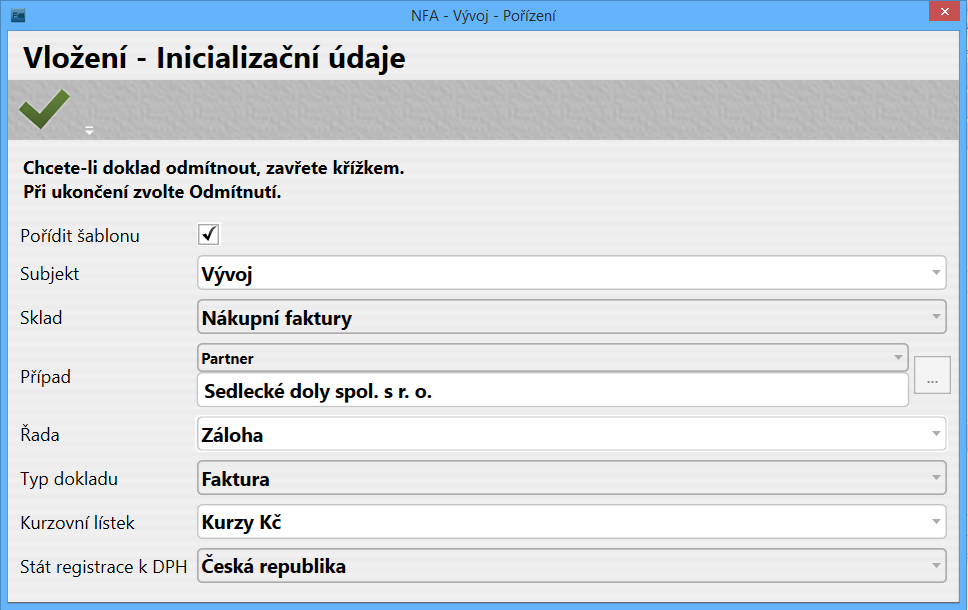
Task: Click the Případ field label
Action: [46, 377]
